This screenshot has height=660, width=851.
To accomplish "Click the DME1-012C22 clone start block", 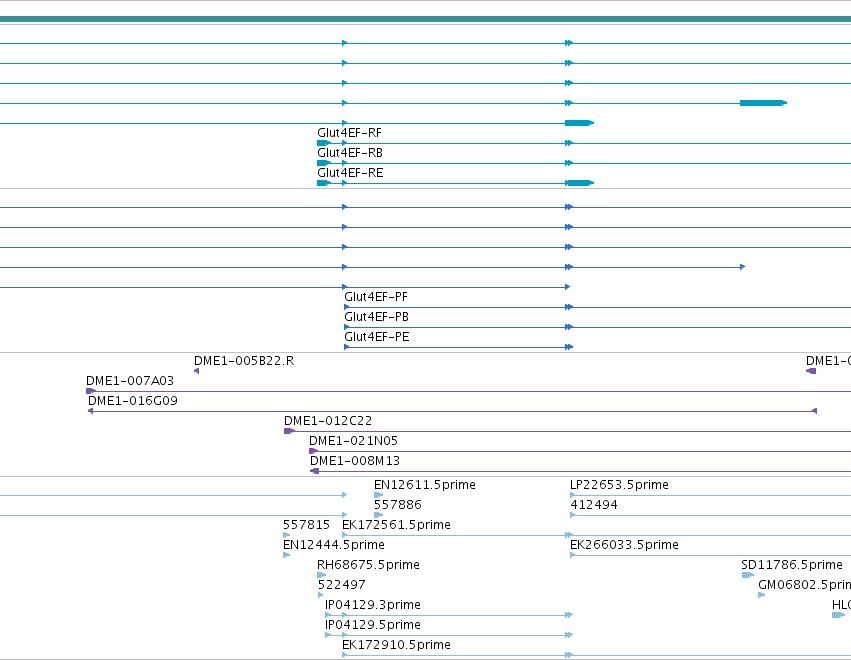I will pyautogui.click(x=289, y=431).
